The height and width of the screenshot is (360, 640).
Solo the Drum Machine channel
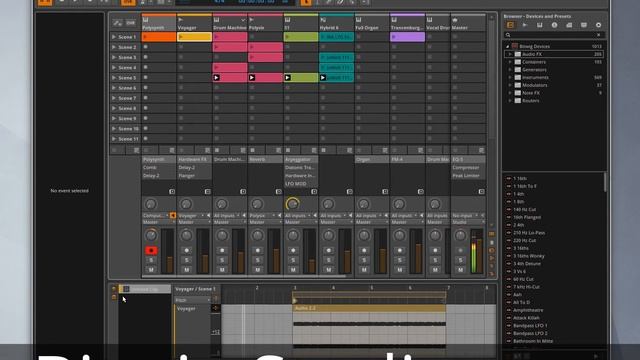pyautogui.click(x=222, y=260)
